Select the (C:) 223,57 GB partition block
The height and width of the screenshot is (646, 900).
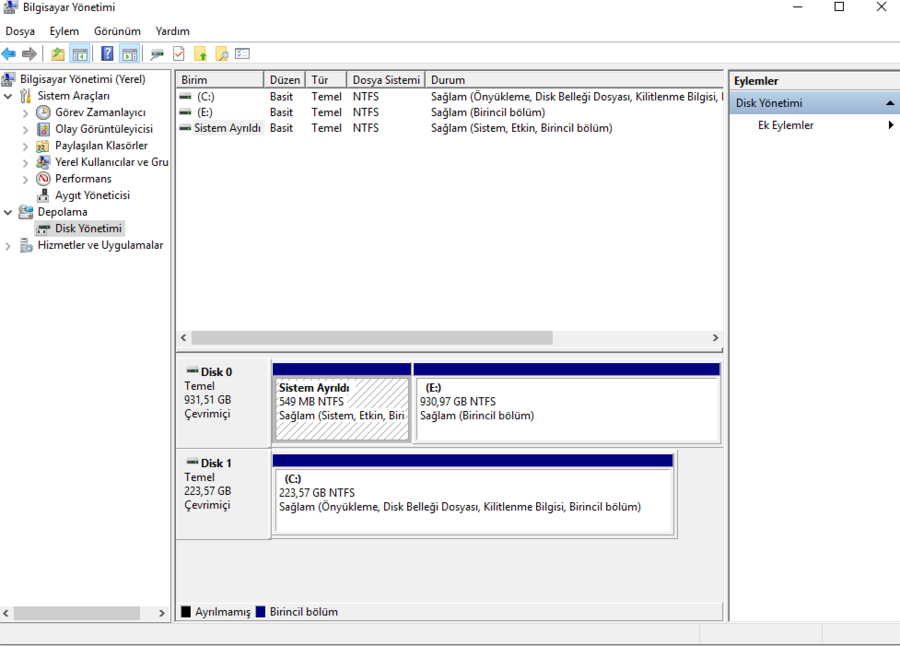(473, 494)
